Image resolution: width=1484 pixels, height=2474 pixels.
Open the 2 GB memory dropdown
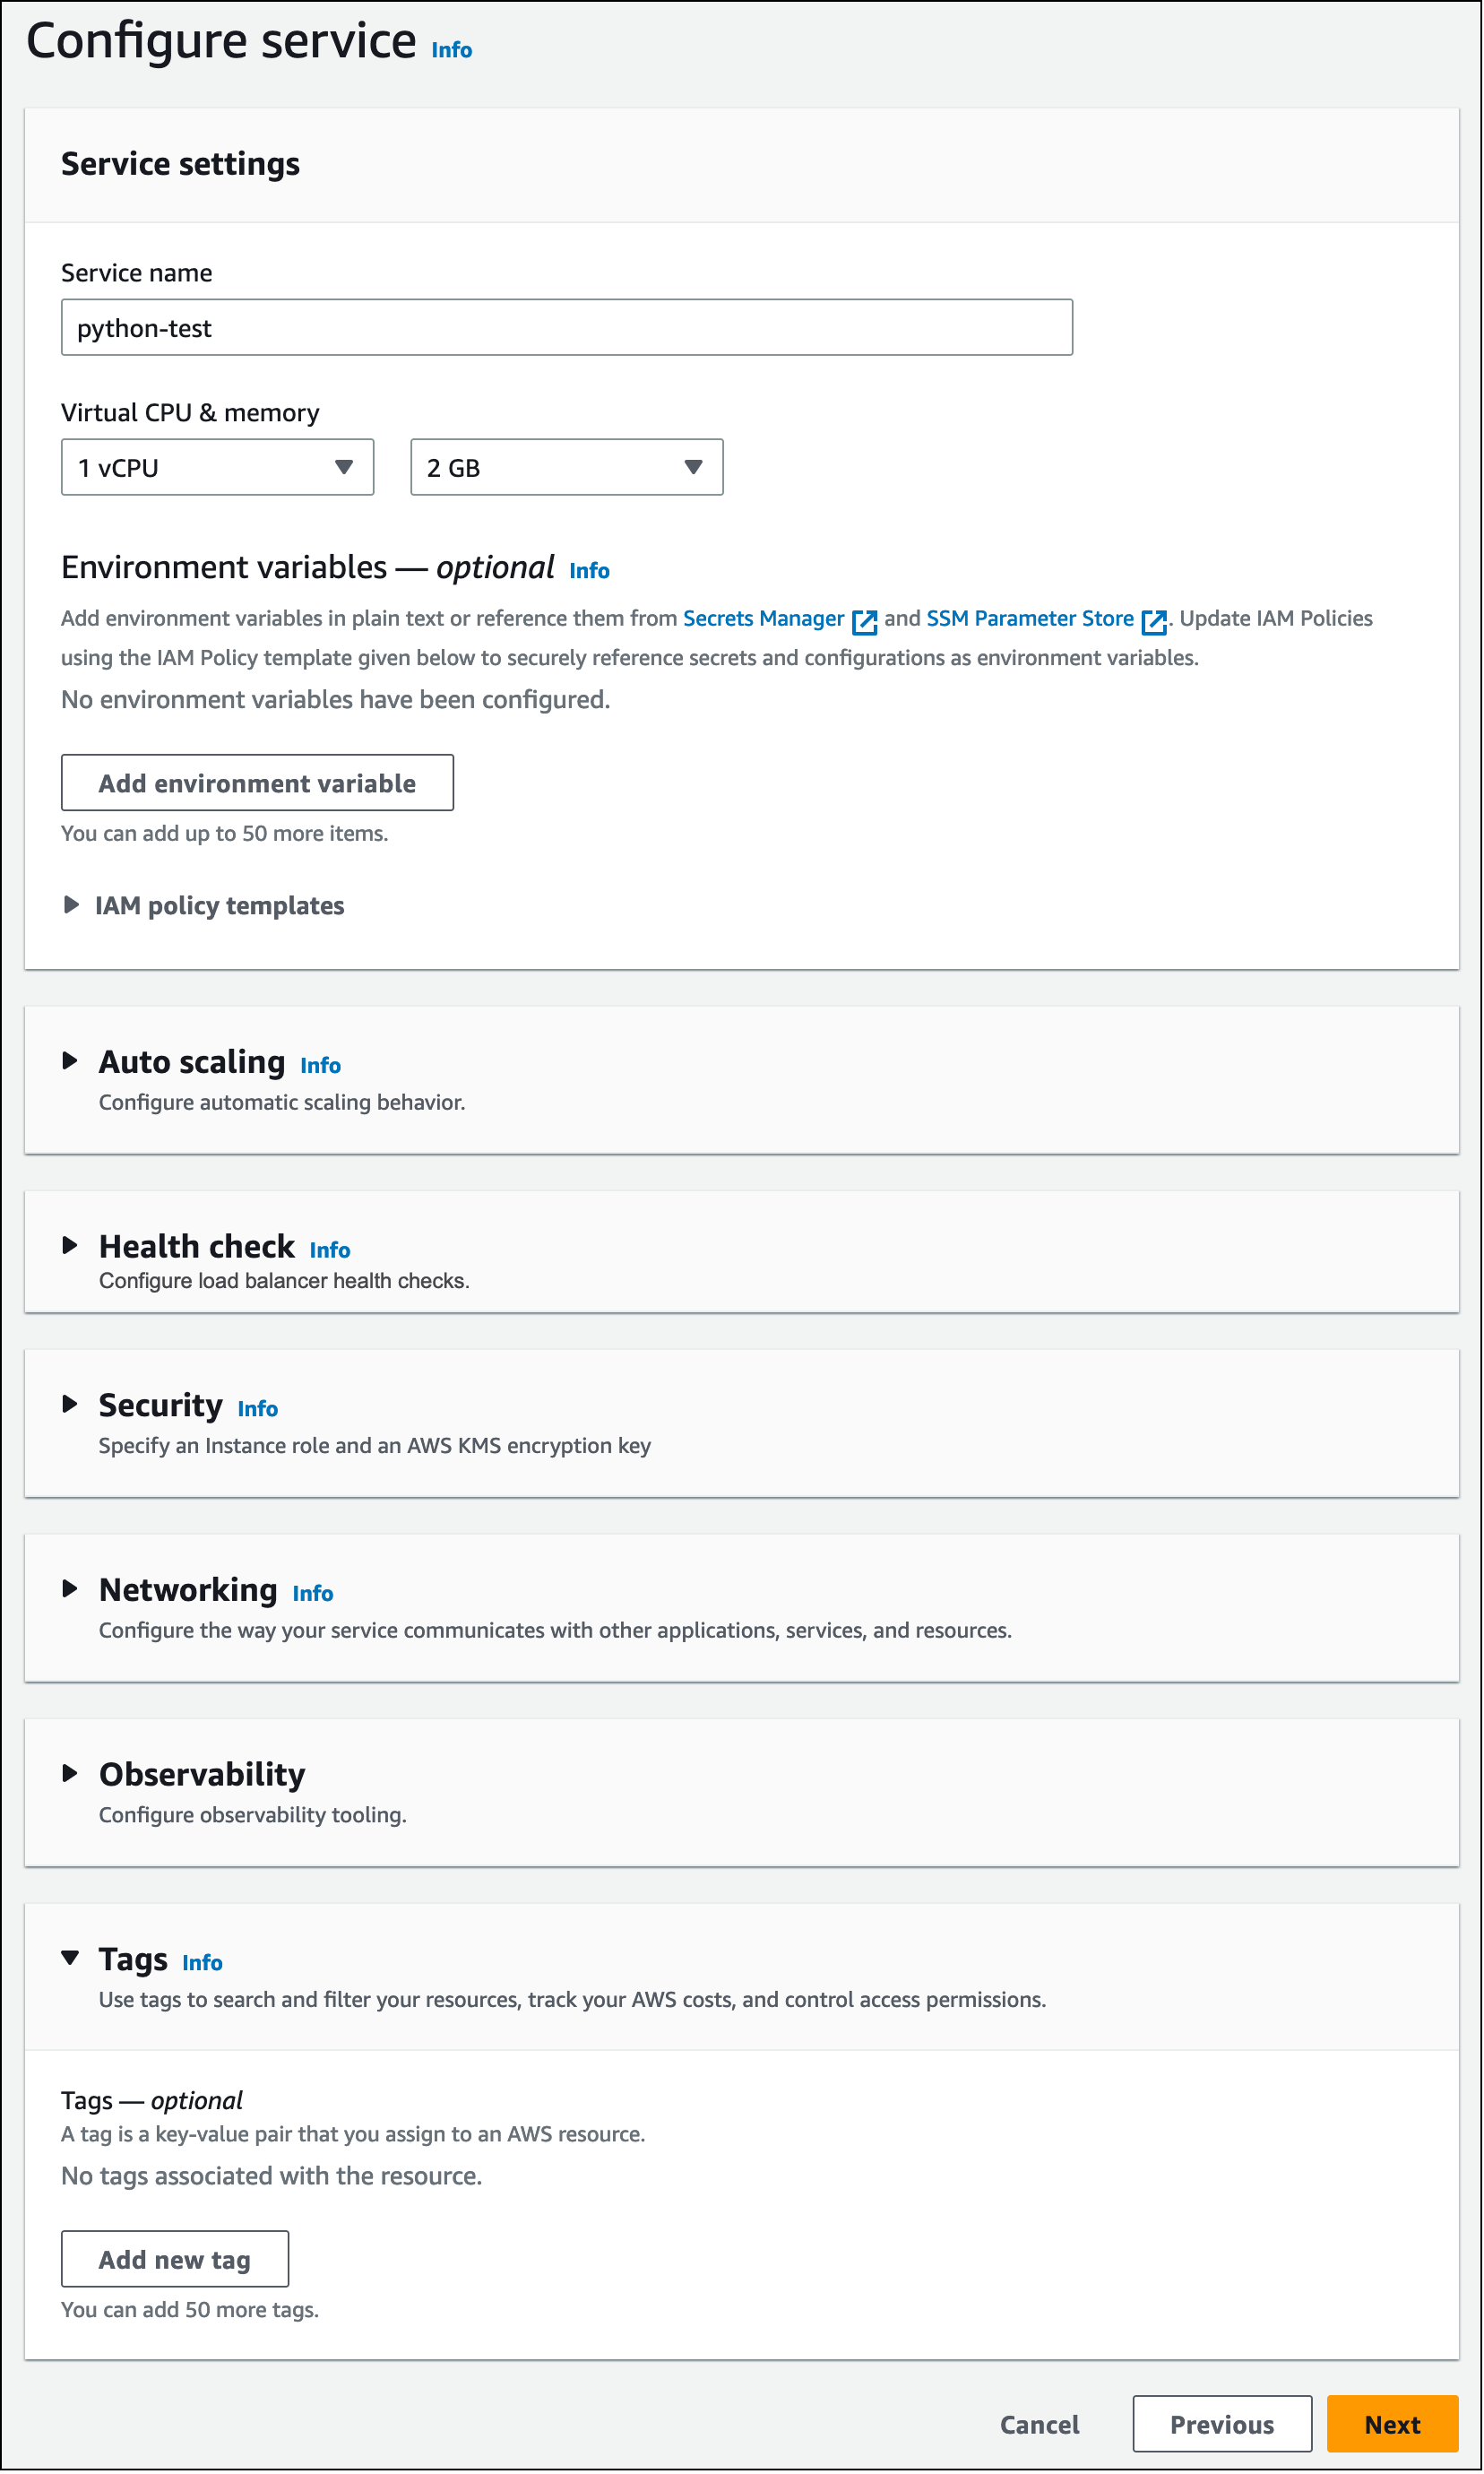click(565, 466)
